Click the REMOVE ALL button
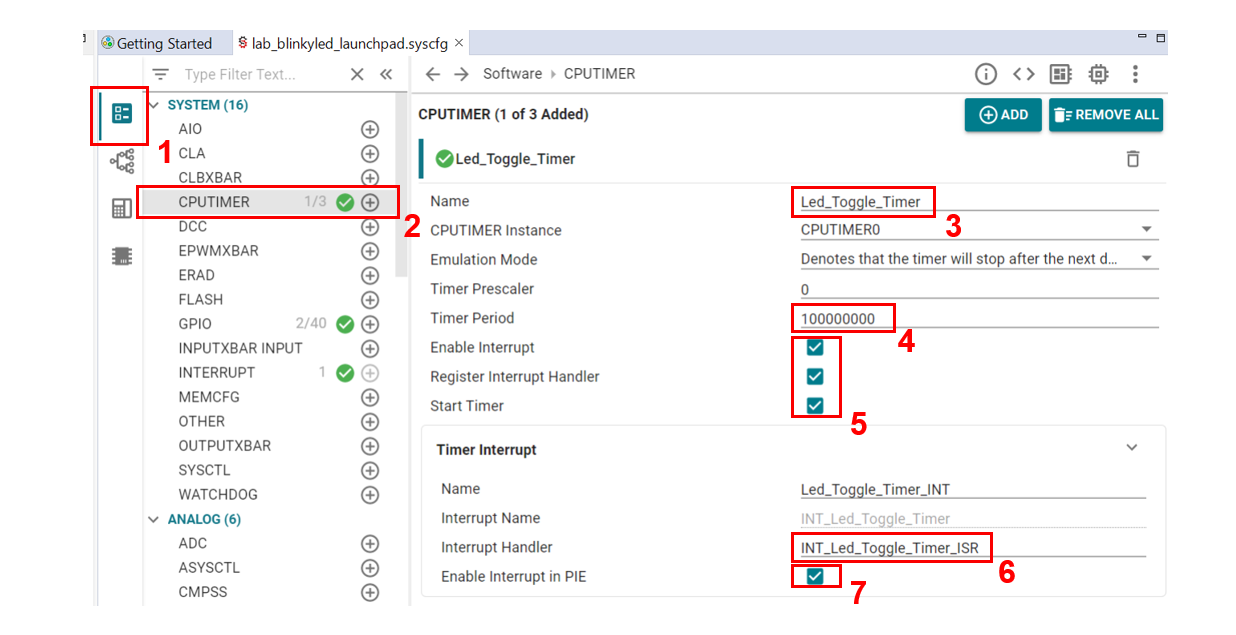 point(1105,115)
